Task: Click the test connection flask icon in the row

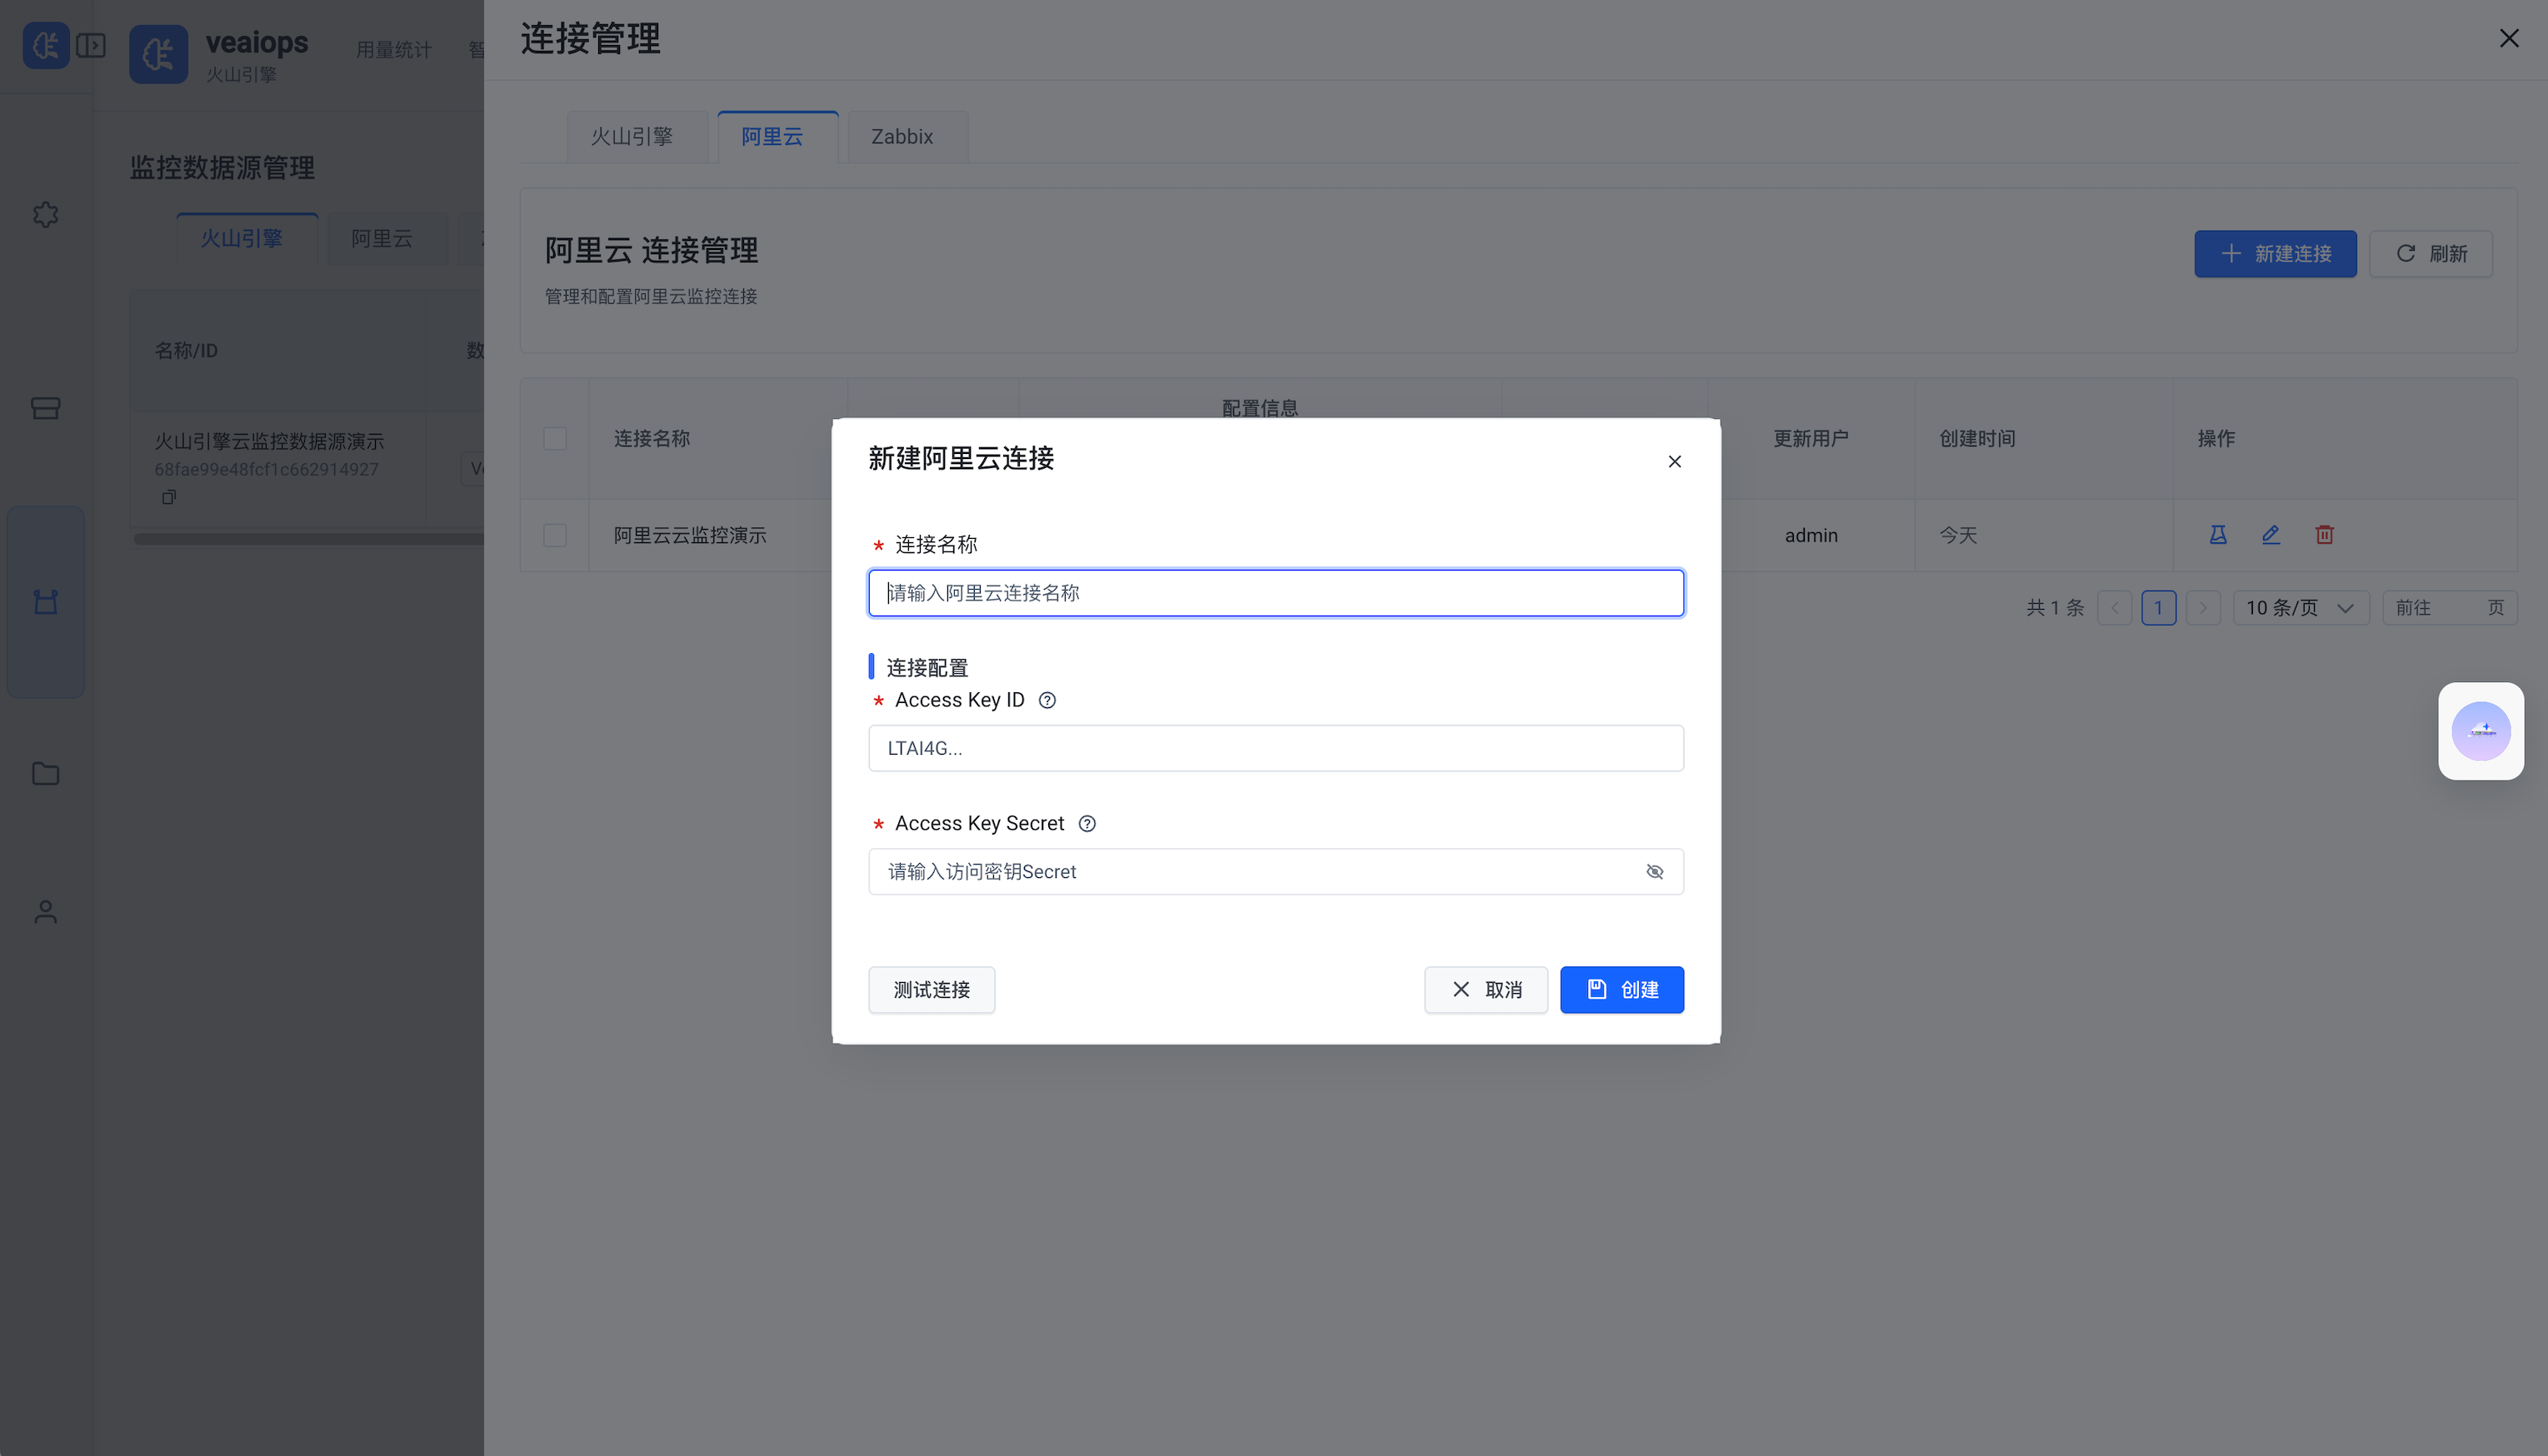Action: pos(2217,535)
